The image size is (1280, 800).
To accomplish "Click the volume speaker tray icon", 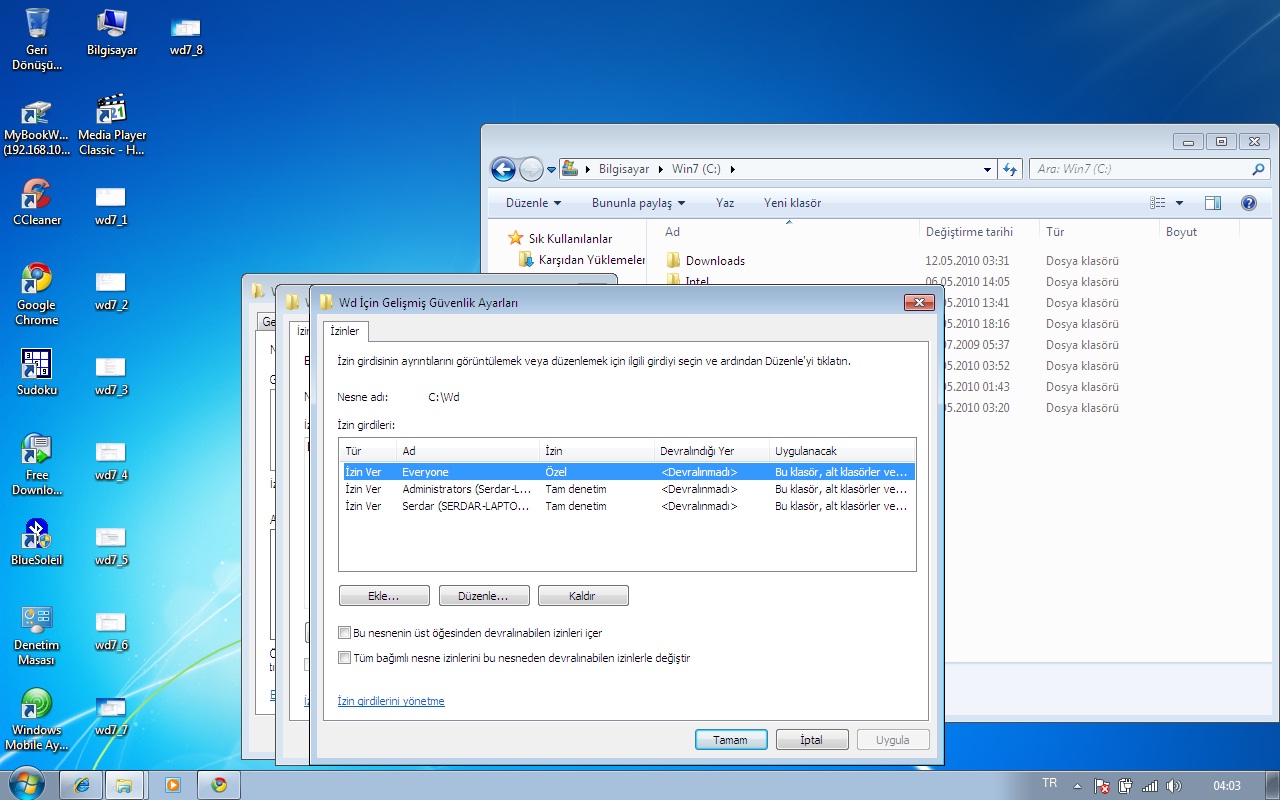I will pyautogui.click(x=1173, y=786).
